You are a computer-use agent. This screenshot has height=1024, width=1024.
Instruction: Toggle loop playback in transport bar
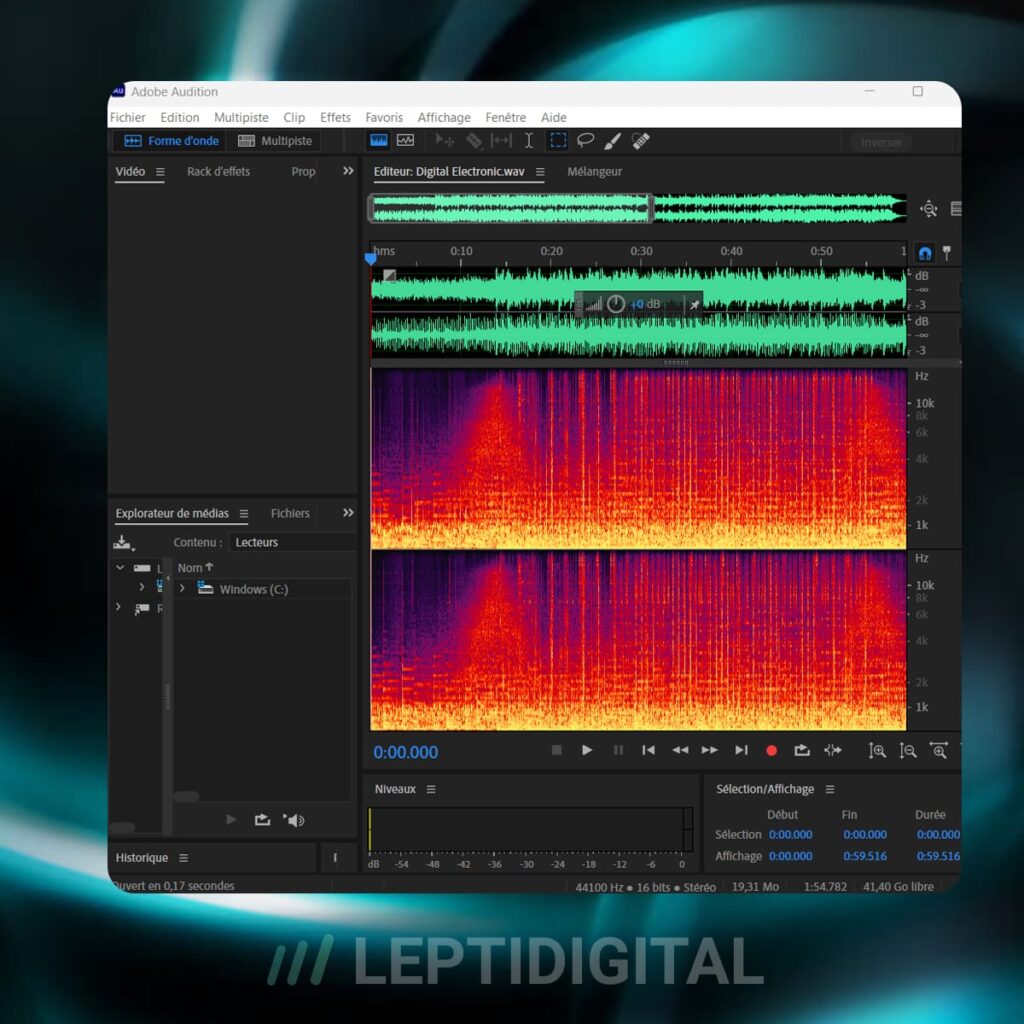pos(802,750)
